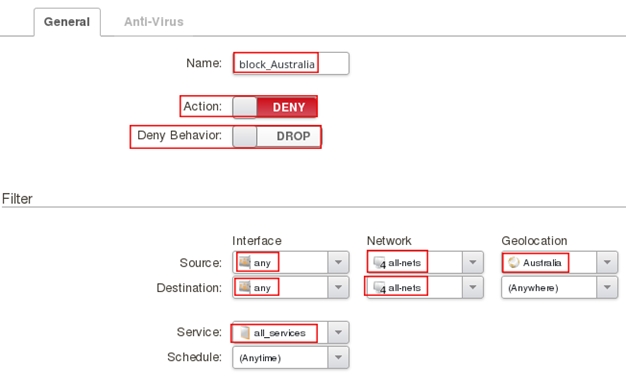Click the Destination Interface 'any' icon
626x390 pixels.
pyautogui.click(x=244, y=287)
